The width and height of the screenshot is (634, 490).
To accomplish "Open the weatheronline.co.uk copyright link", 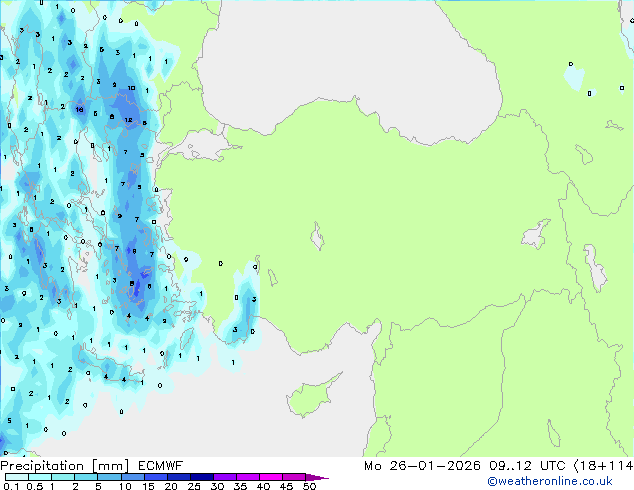I will coord(549,481).
